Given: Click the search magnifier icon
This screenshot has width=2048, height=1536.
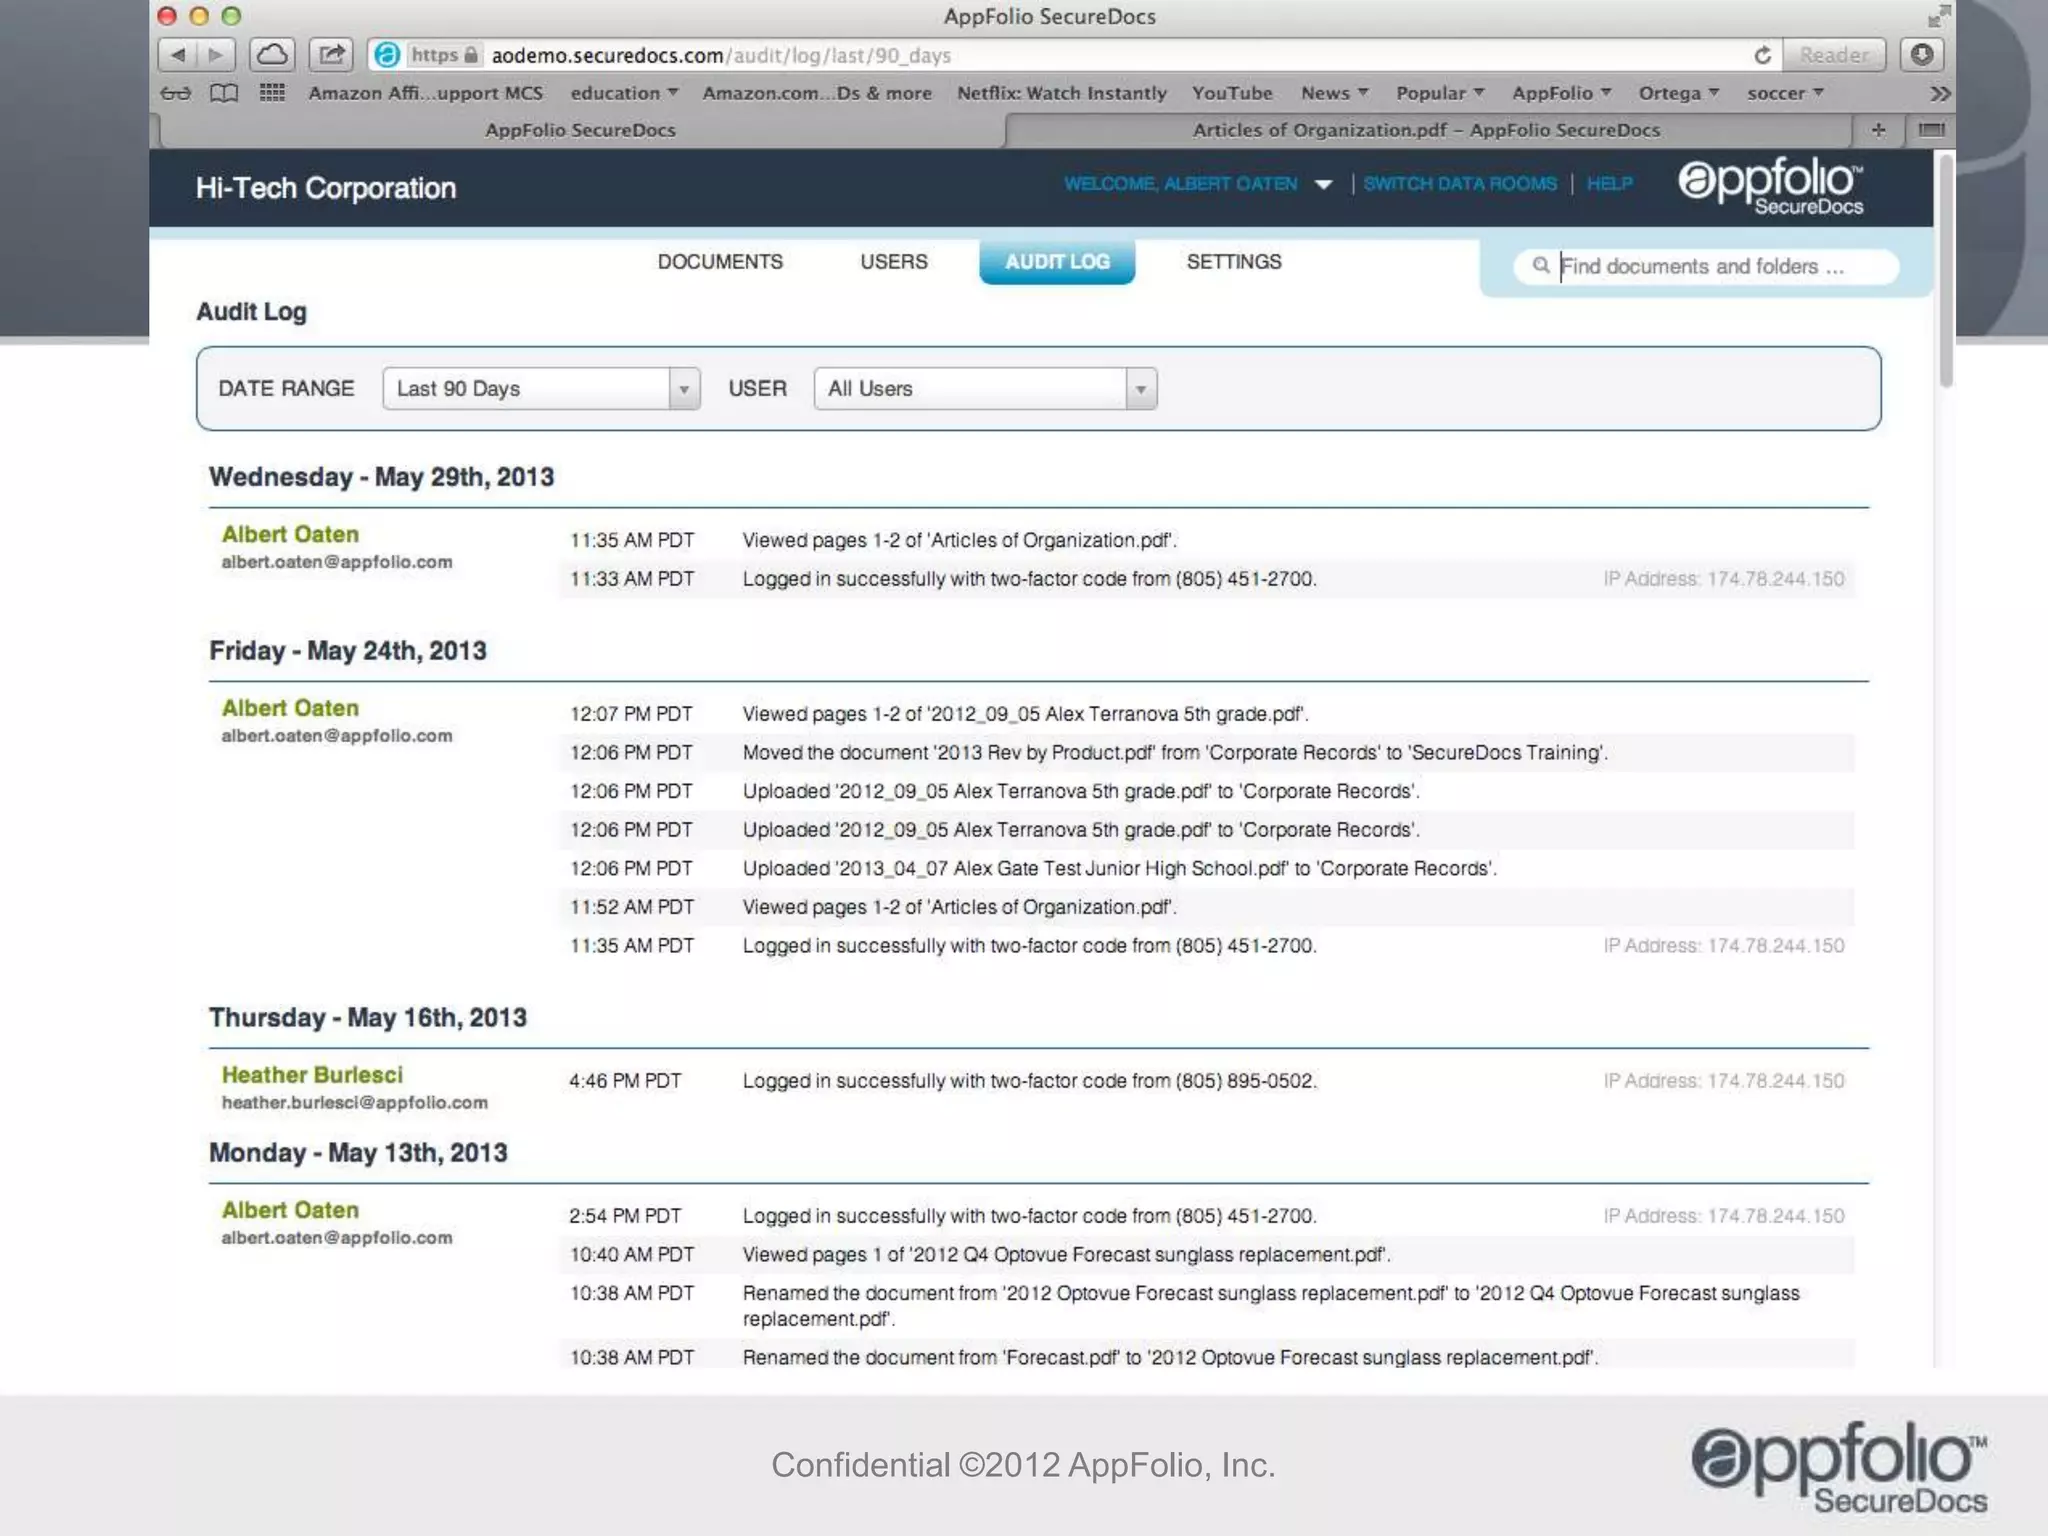Looking at the screenshot, I should click(x=1541, y=265).
